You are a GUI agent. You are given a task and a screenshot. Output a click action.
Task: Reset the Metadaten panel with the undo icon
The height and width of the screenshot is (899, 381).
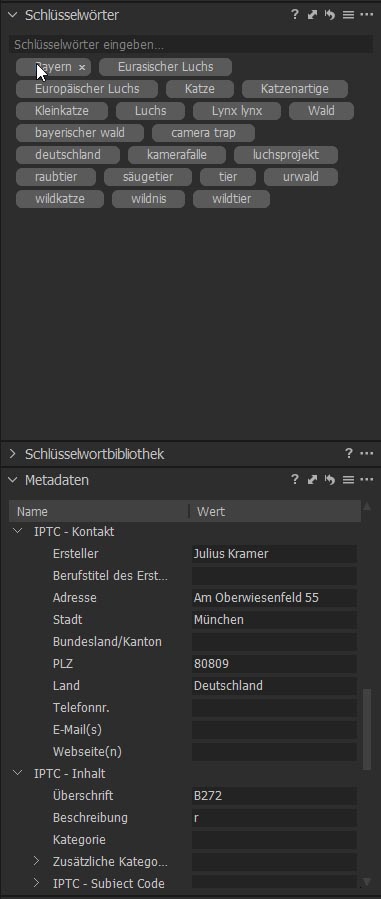pyautogui.click(x=329, y=480)
